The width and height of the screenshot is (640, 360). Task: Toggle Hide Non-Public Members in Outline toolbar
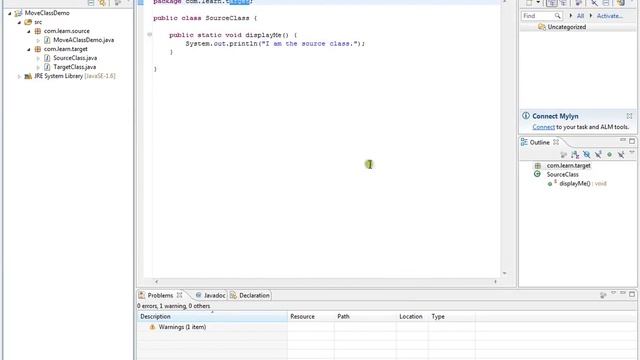point(609,154)
